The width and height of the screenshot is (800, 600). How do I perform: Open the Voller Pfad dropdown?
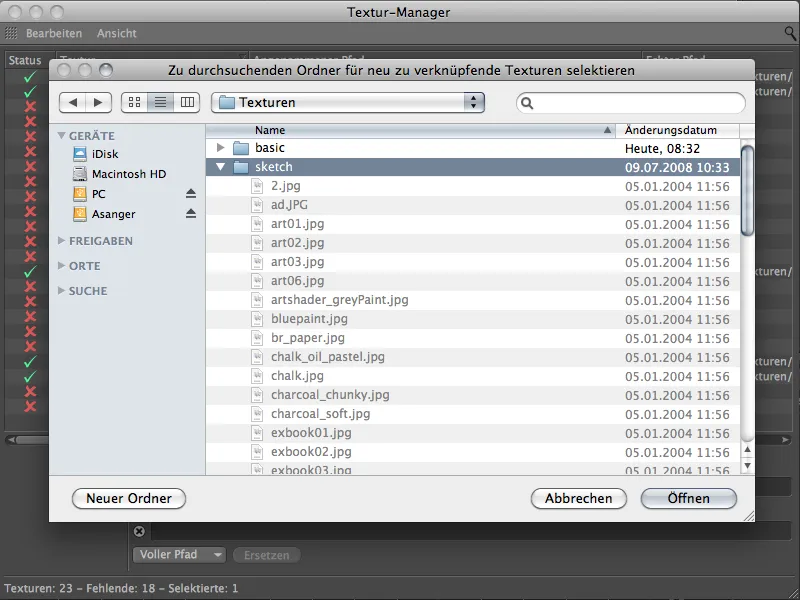point(179,555)
